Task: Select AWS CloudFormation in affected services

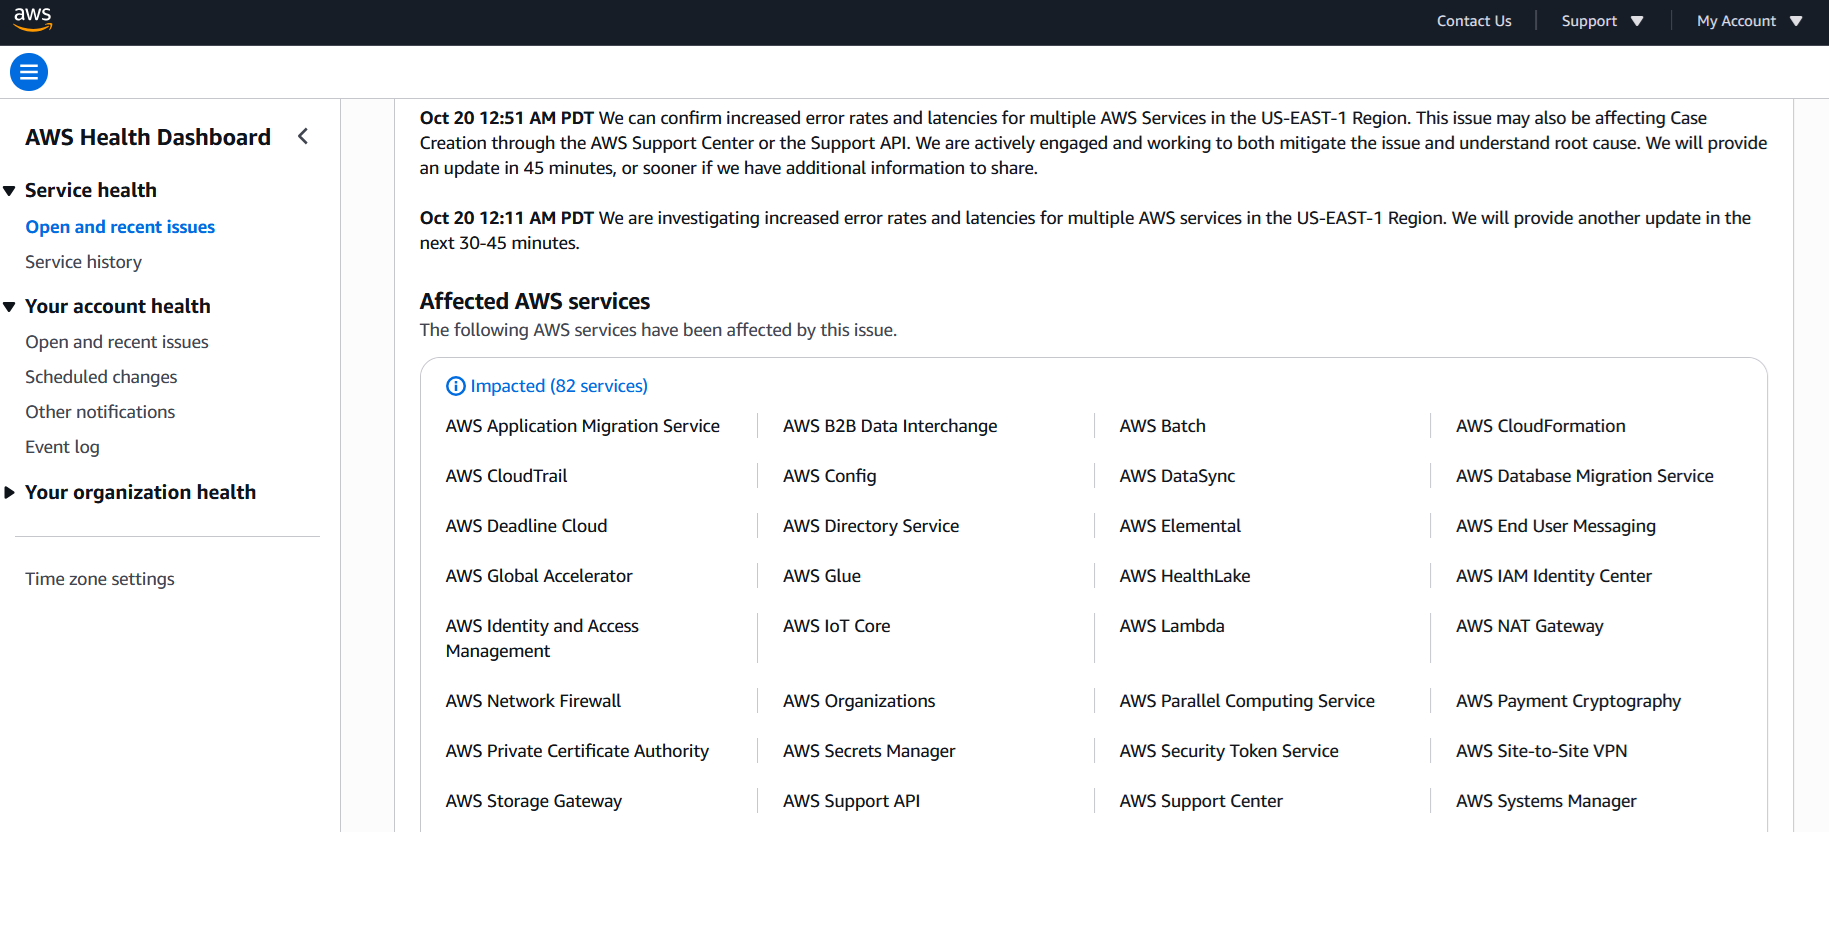Action: click(x=1540, y=426)
